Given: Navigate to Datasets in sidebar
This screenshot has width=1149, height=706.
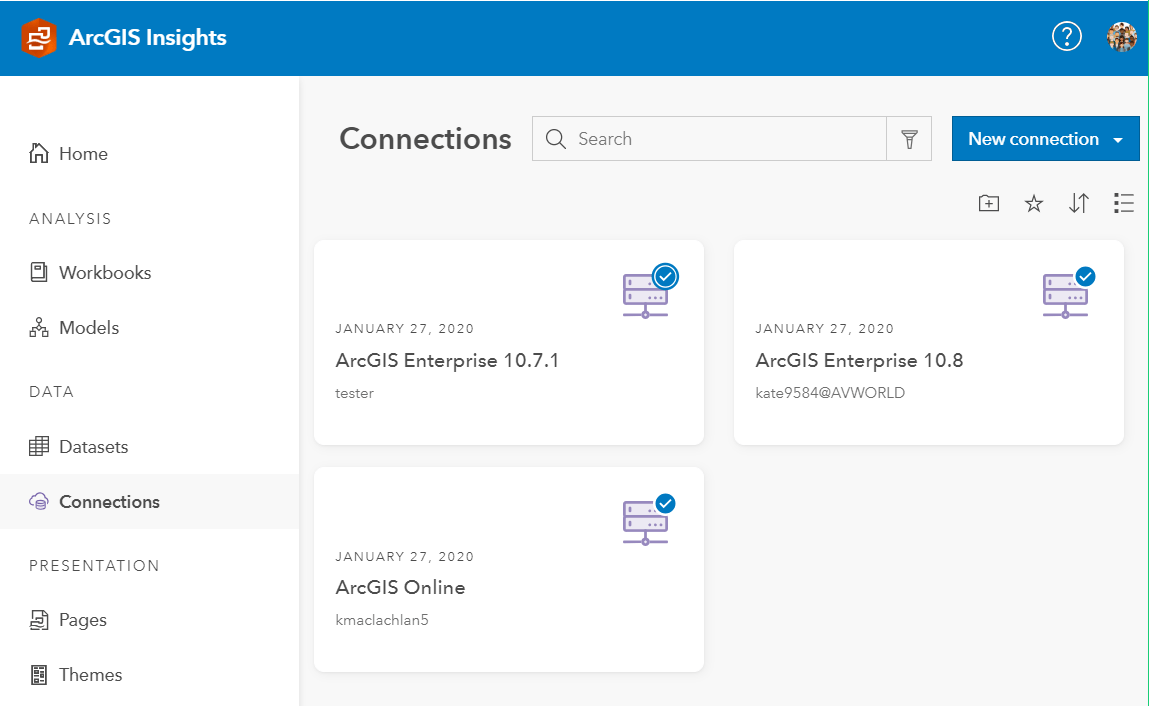Looking at the screenshot, I should click(x=93, y=447).
